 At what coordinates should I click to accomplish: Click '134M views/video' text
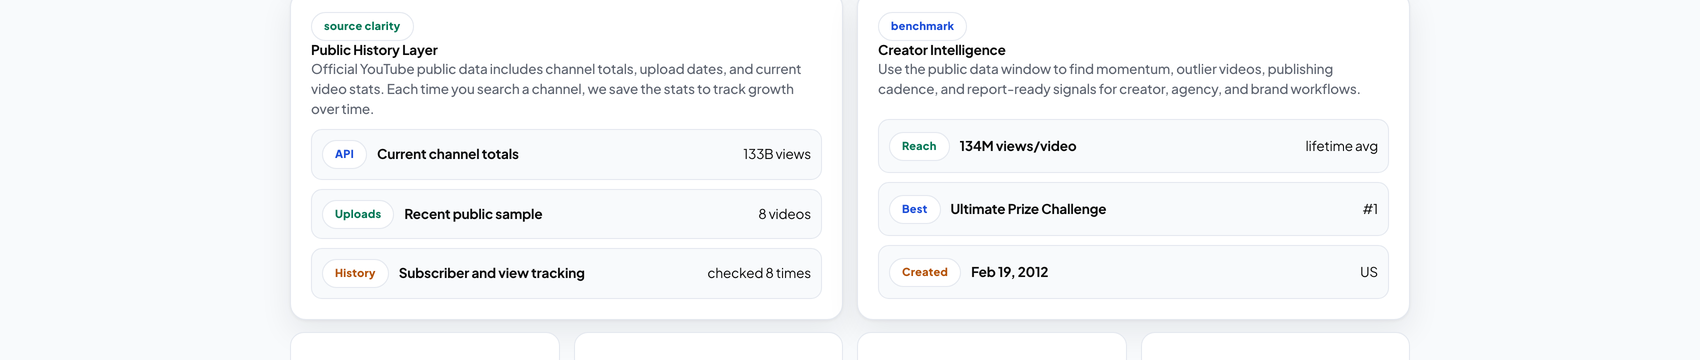[1018, 146]
